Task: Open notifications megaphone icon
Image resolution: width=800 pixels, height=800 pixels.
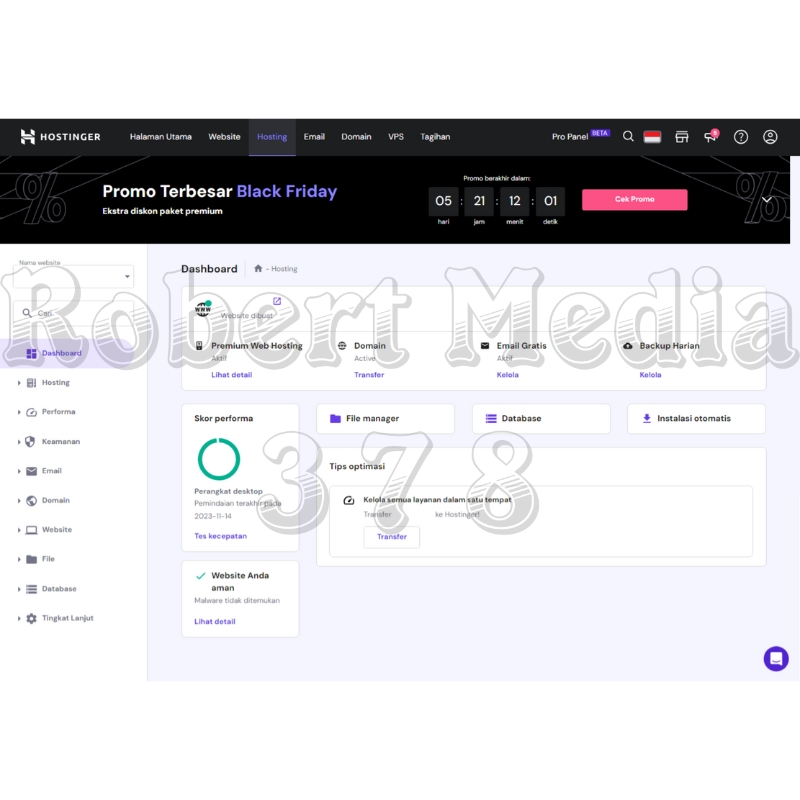Action: (x=711, y=136)
